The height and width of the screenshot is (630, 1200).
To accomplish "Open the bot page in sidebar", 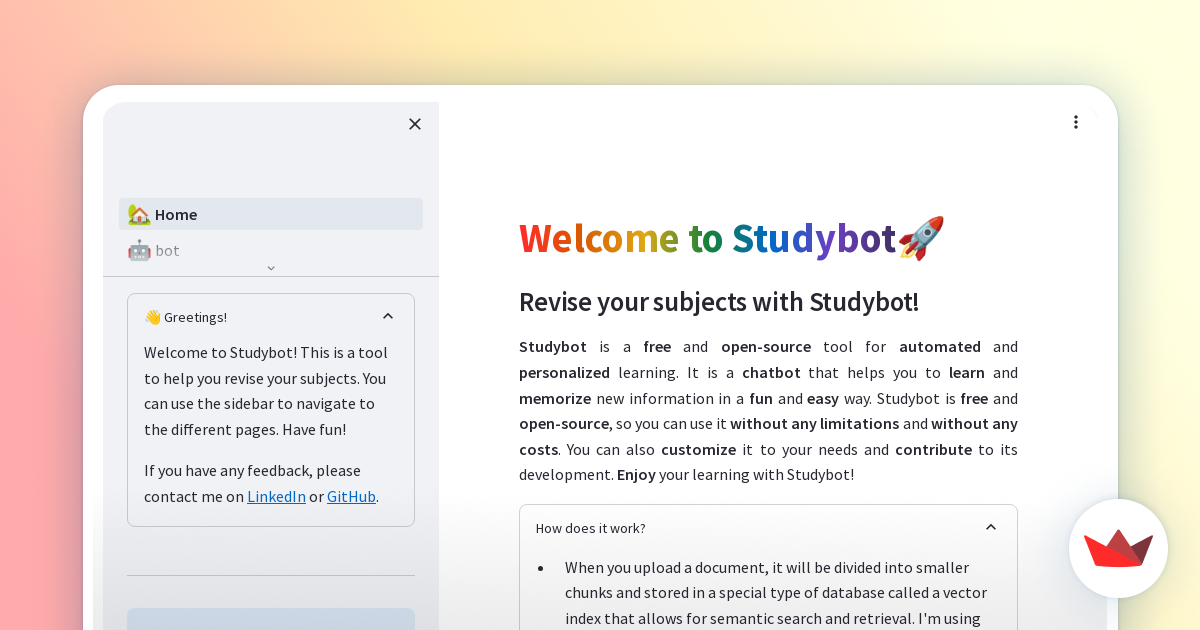I will pos(271,250).
